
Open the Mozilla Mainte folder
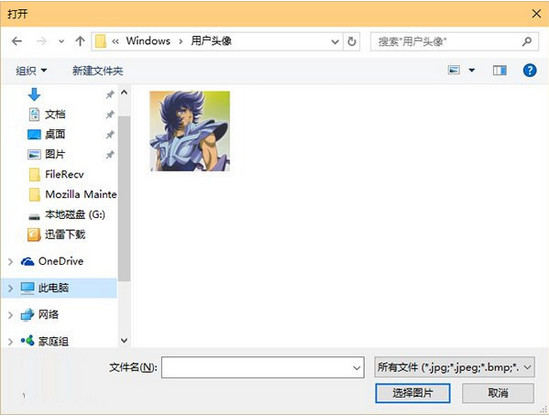[x=81, y=194]
